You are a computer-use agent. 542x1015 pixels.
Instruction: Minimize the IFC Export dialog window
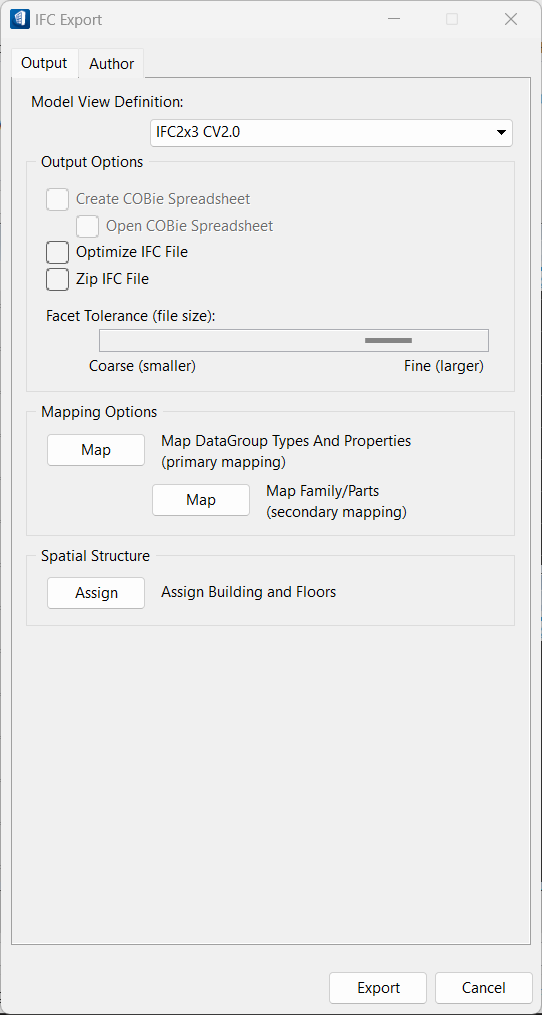(x=393, y=19)
